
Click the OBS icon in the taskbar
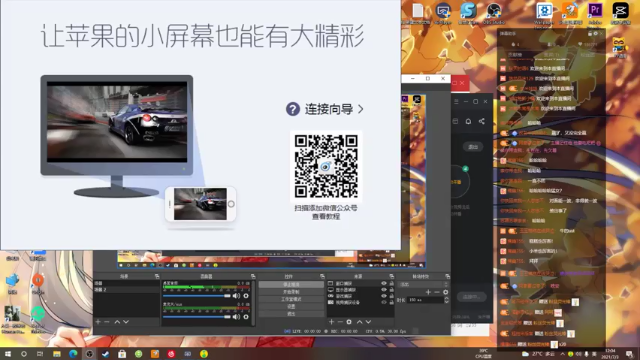pyautogui.click(x=89, y=354)
